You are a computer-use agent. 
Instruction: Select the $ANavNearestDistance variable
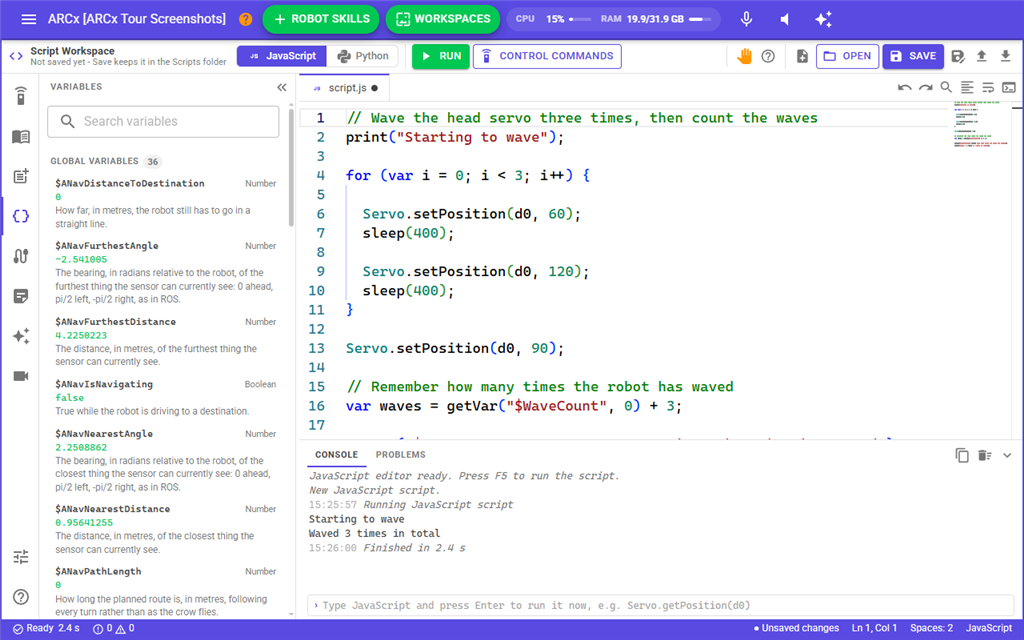pos(166,529)
